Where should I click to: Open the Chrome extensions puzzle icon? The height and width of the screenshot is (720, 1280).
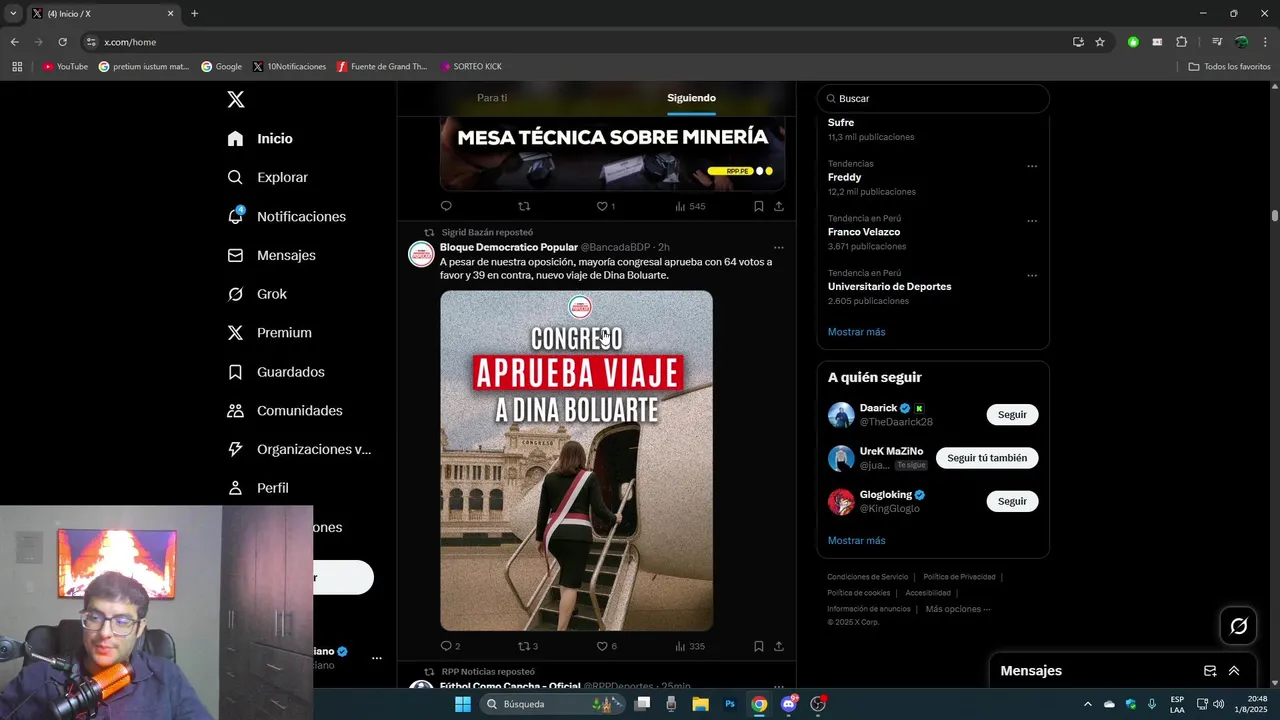point(1182,42)
